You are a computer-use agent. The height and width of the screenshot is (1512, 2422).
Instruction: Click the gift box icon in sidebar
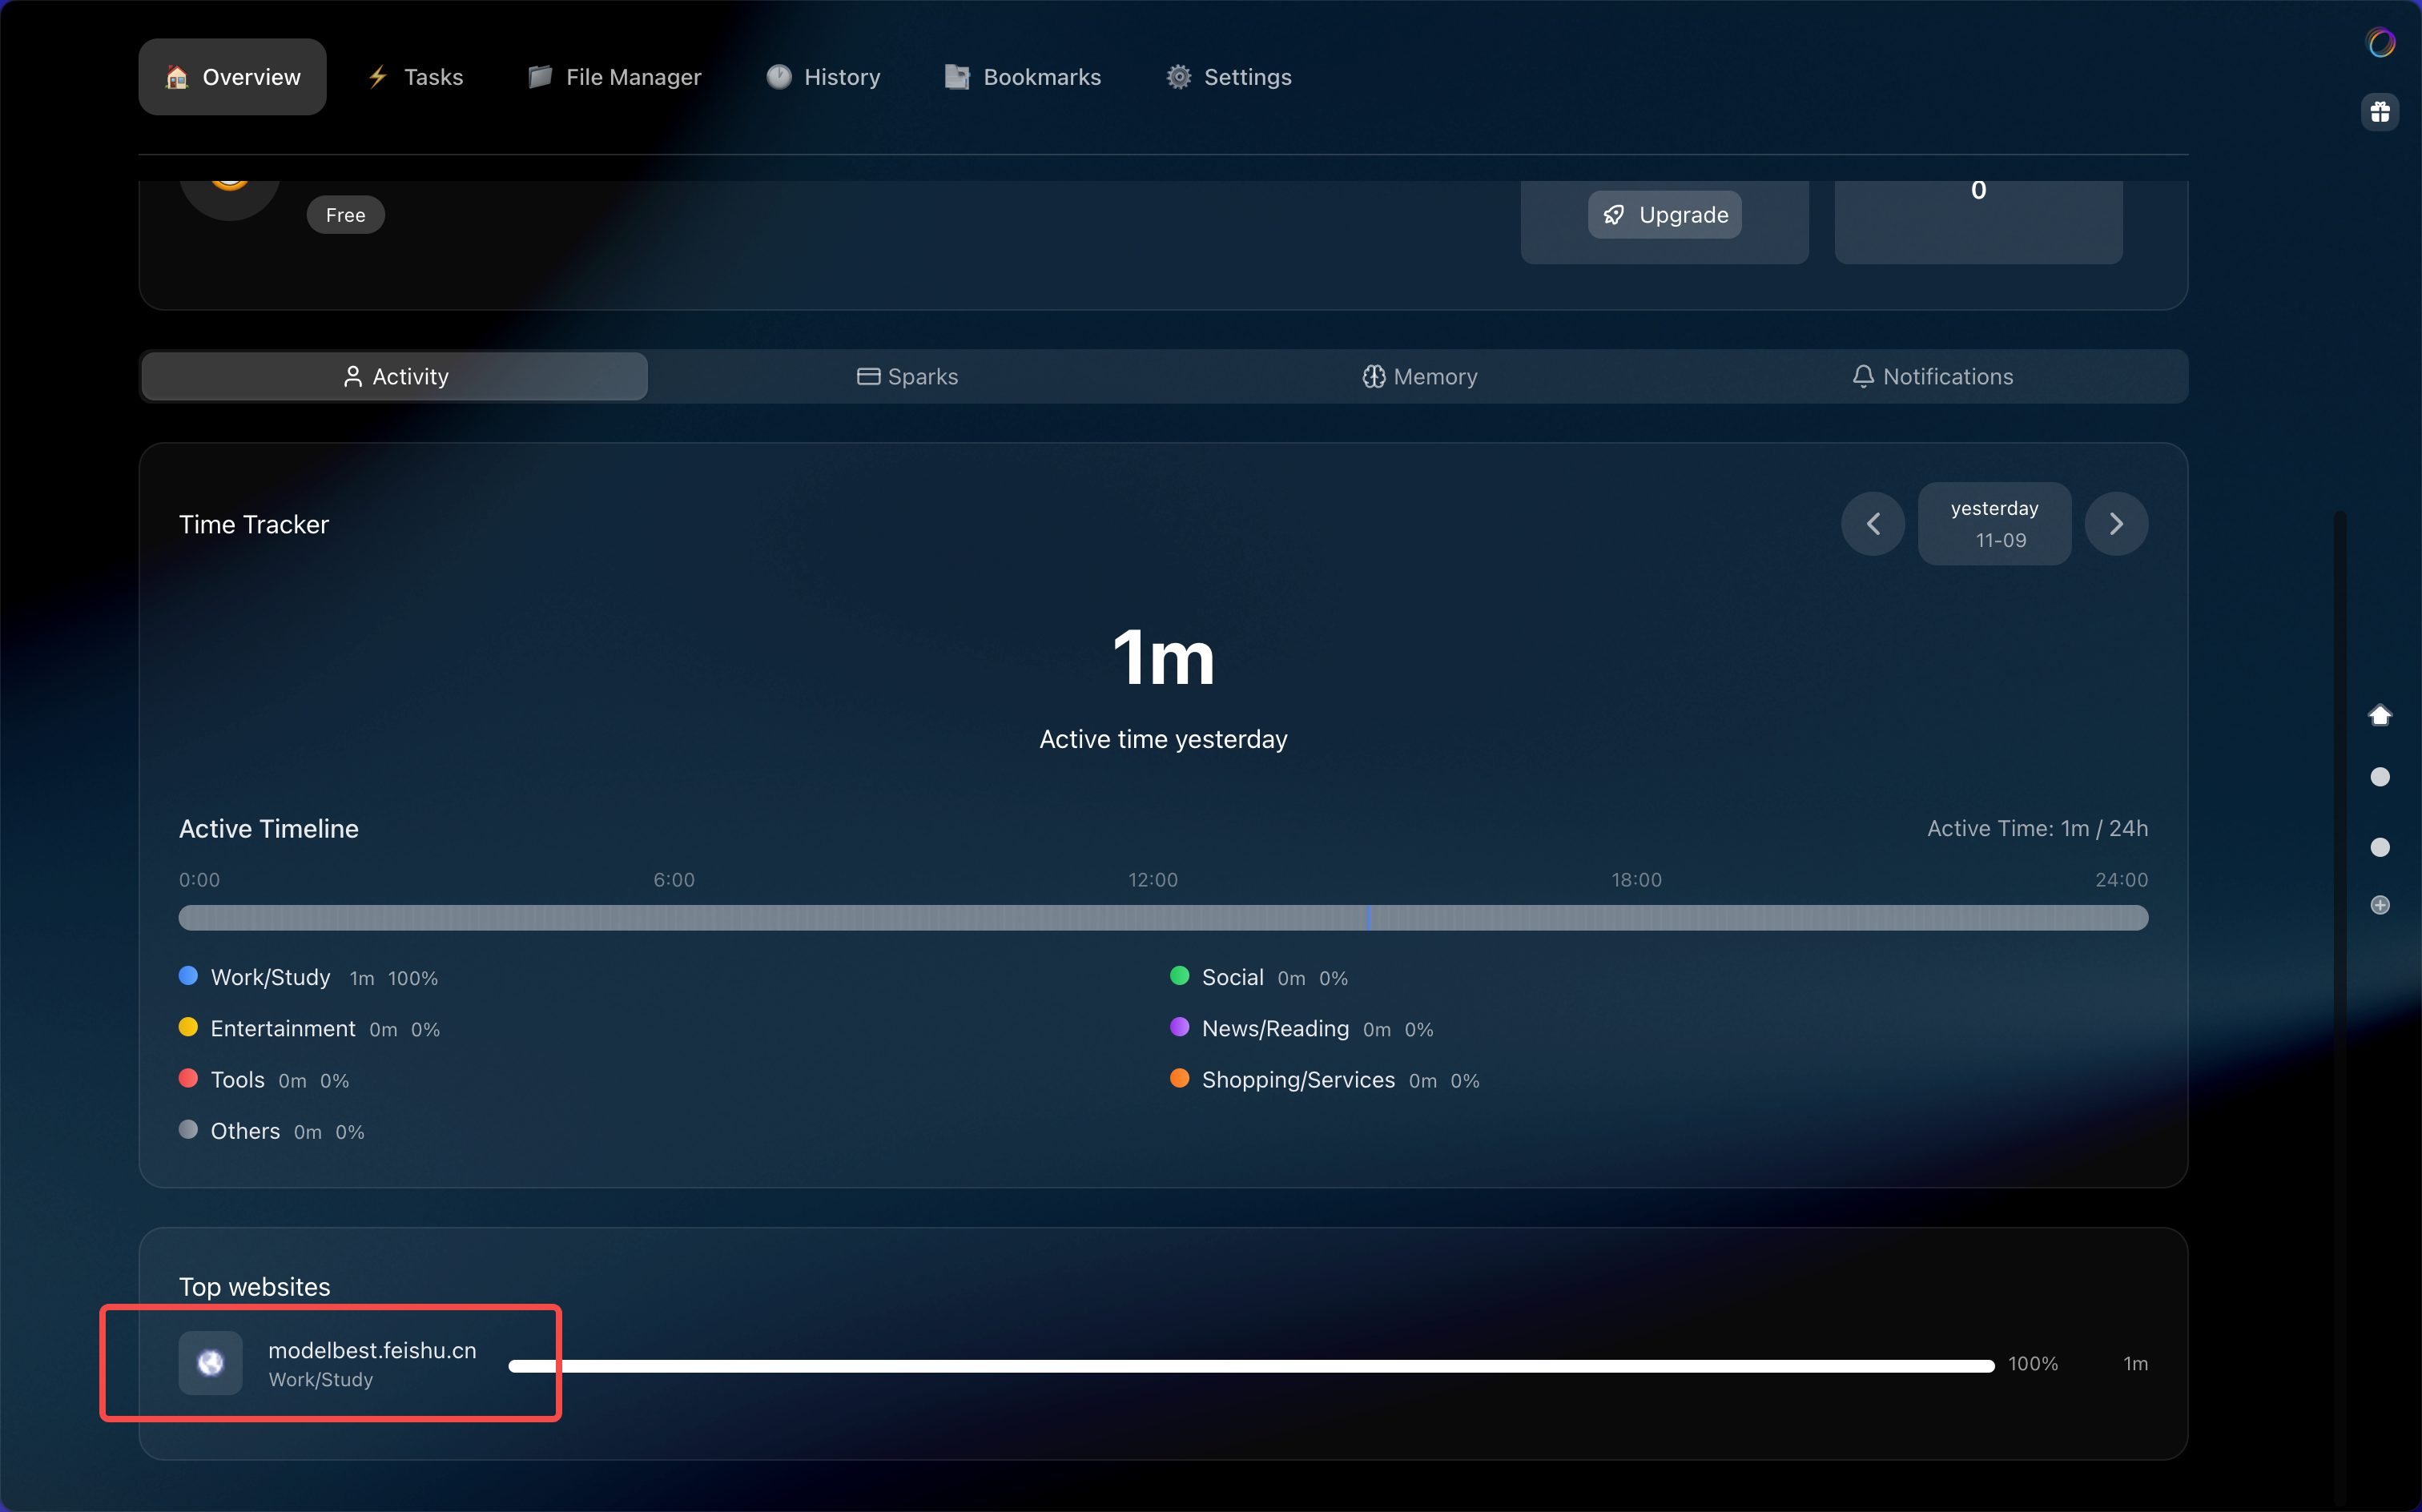pyautogui.click(x=2379, y=112)
